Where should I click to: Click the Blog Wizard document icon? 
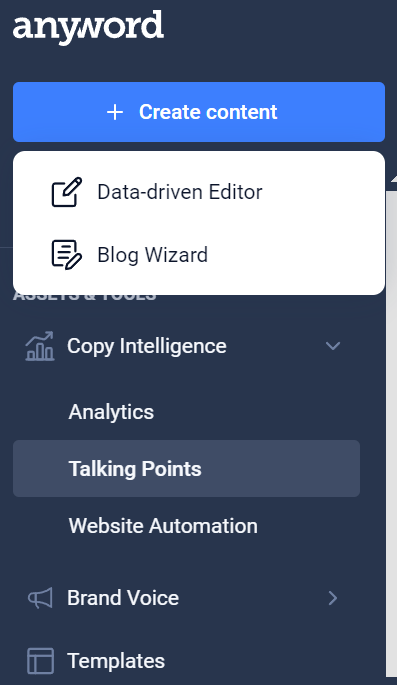point(67,255)
